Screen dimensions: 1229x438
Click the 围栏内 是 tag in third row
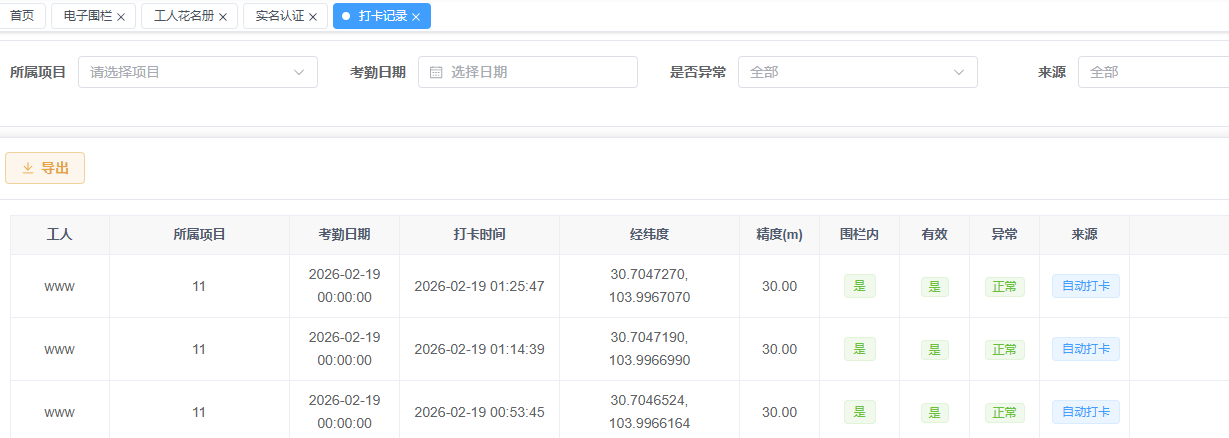pos(859,412)
